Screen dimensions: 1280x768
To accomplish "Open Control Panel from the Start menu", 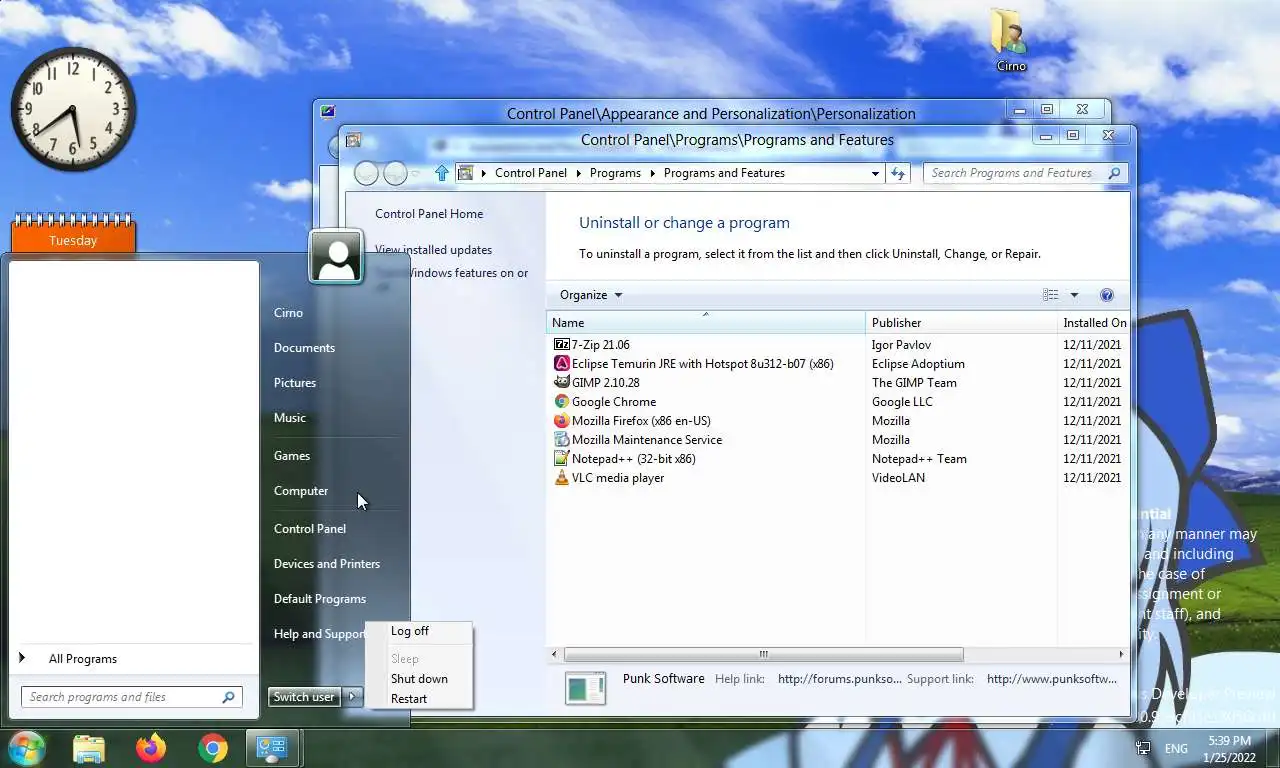I will click(310, 529).
